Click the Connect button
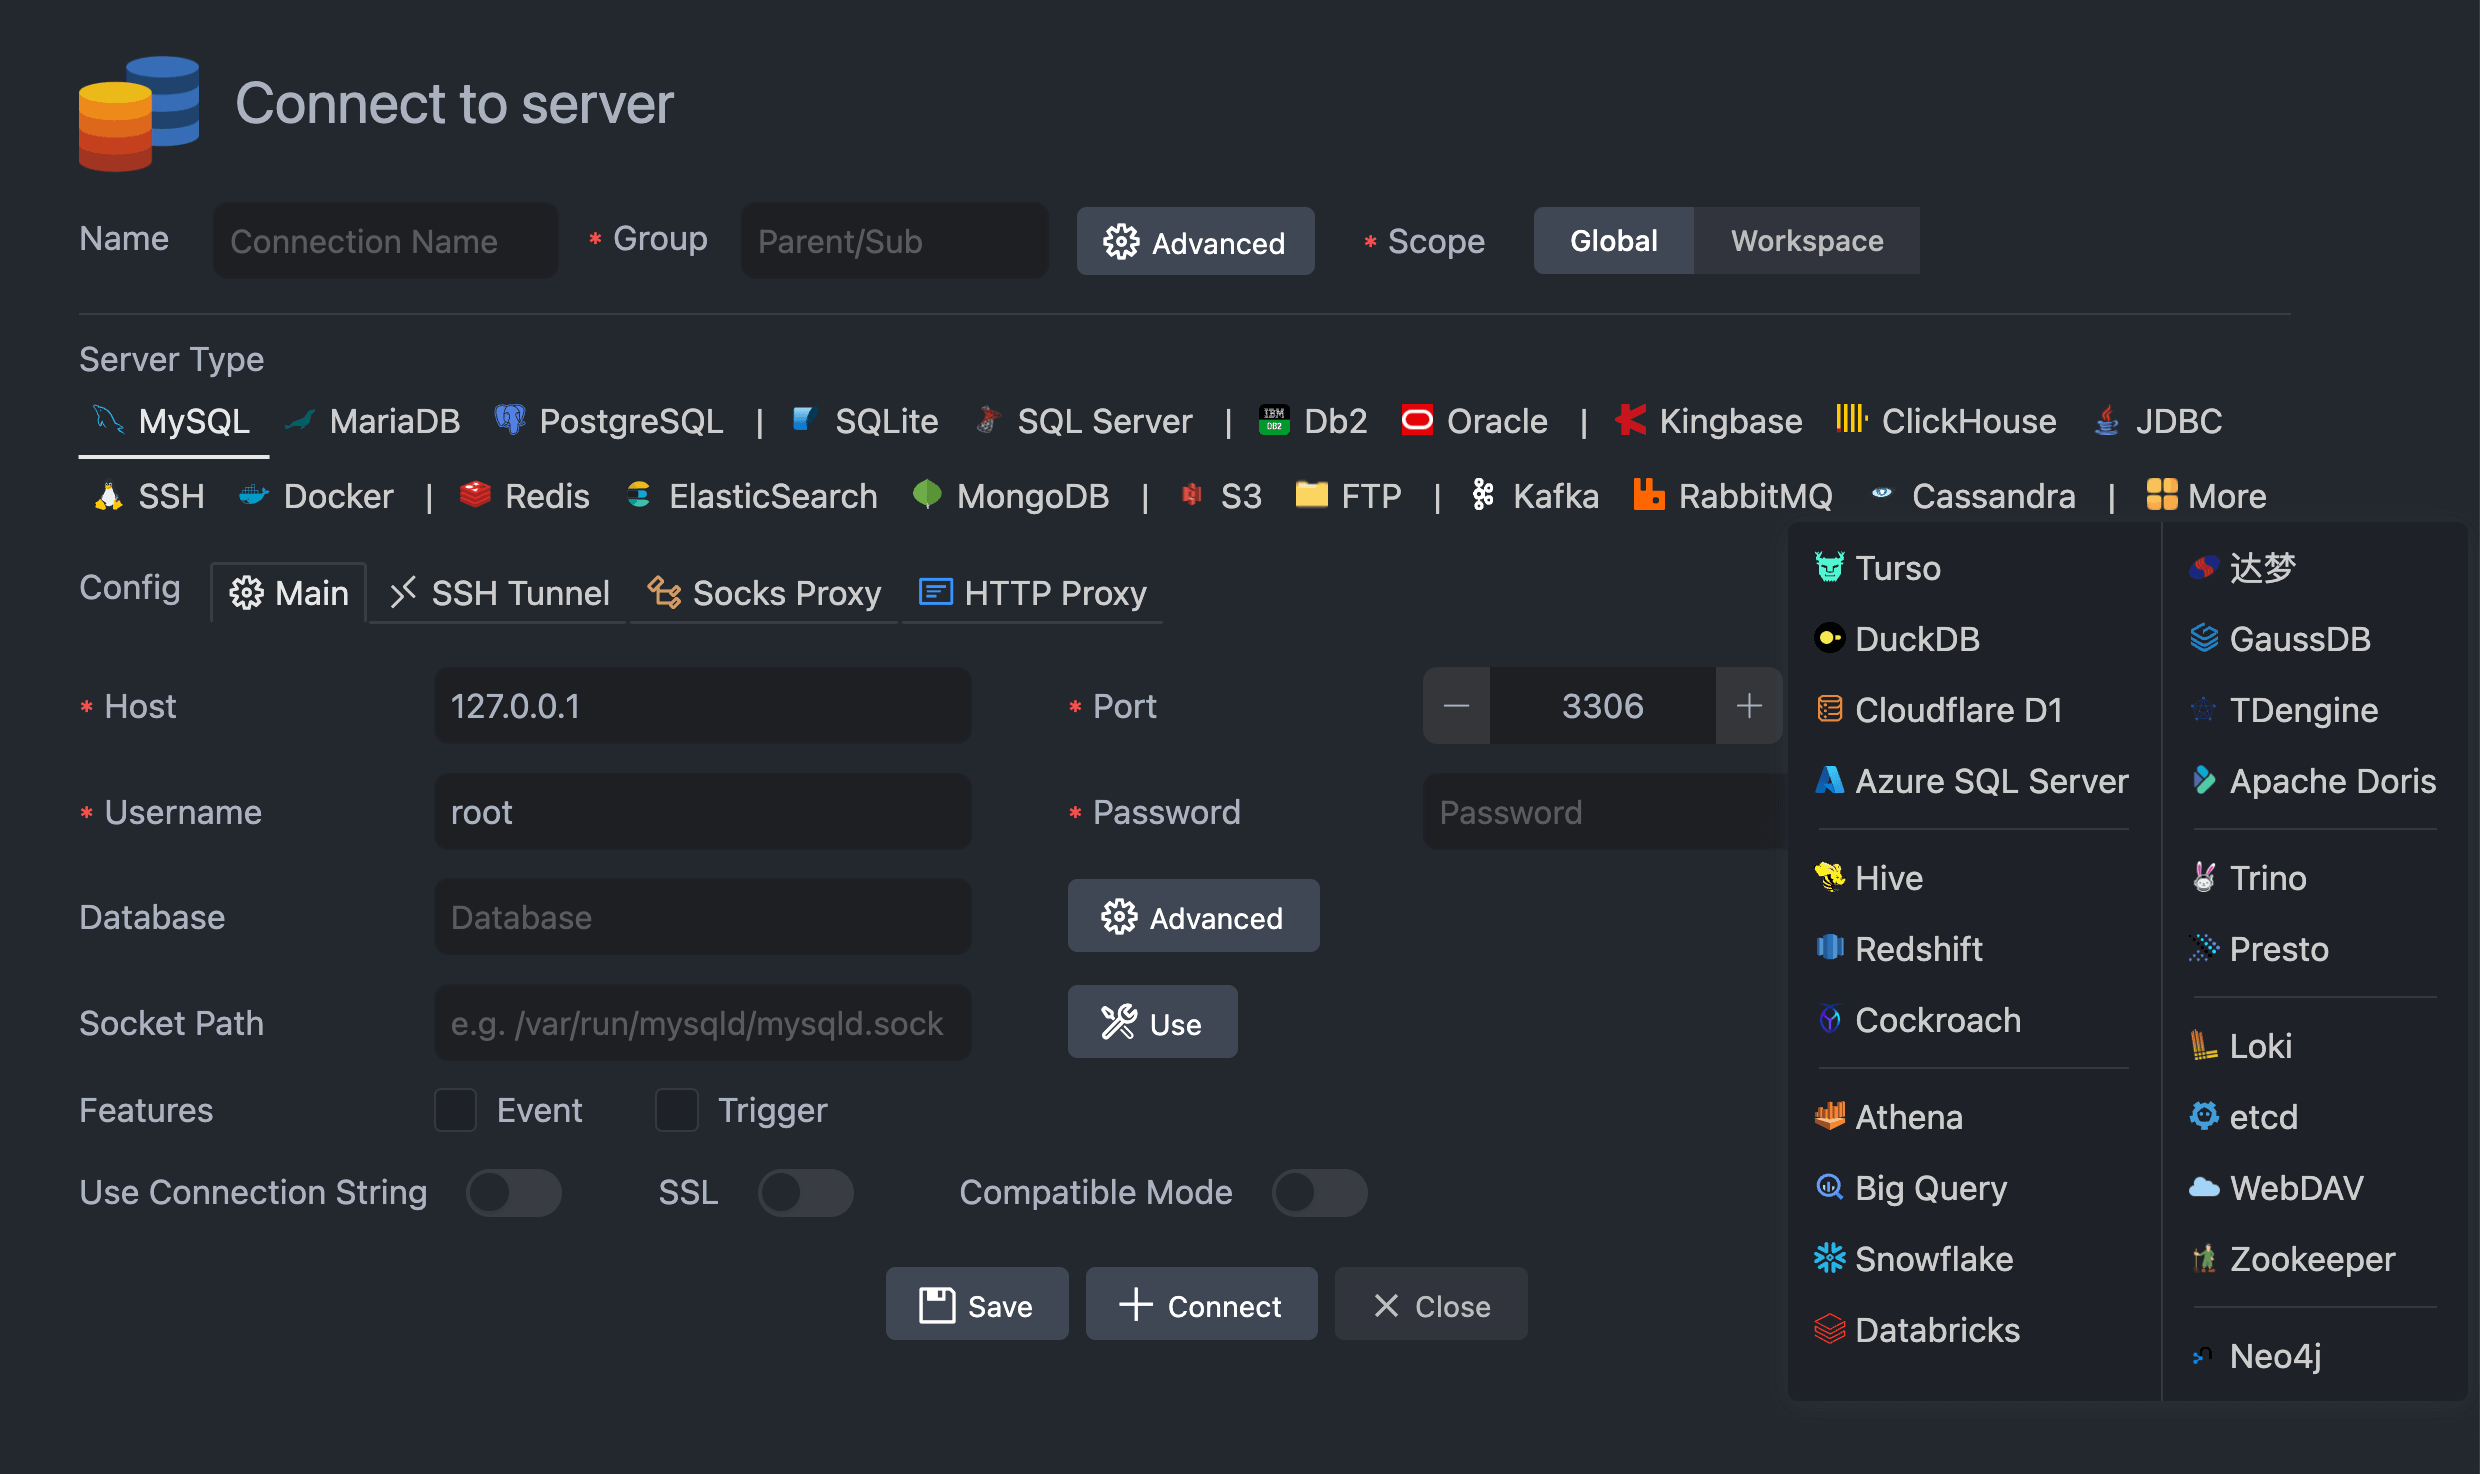 pos(1201,1304)
